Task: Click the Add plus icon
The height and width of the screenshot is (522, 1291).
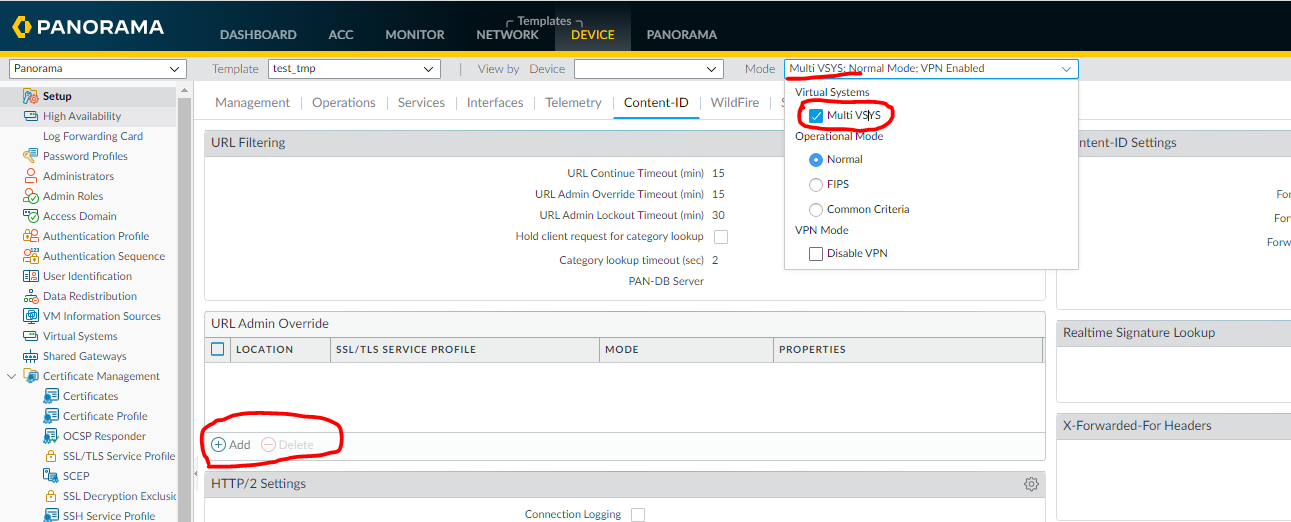Action: point(219,445)
